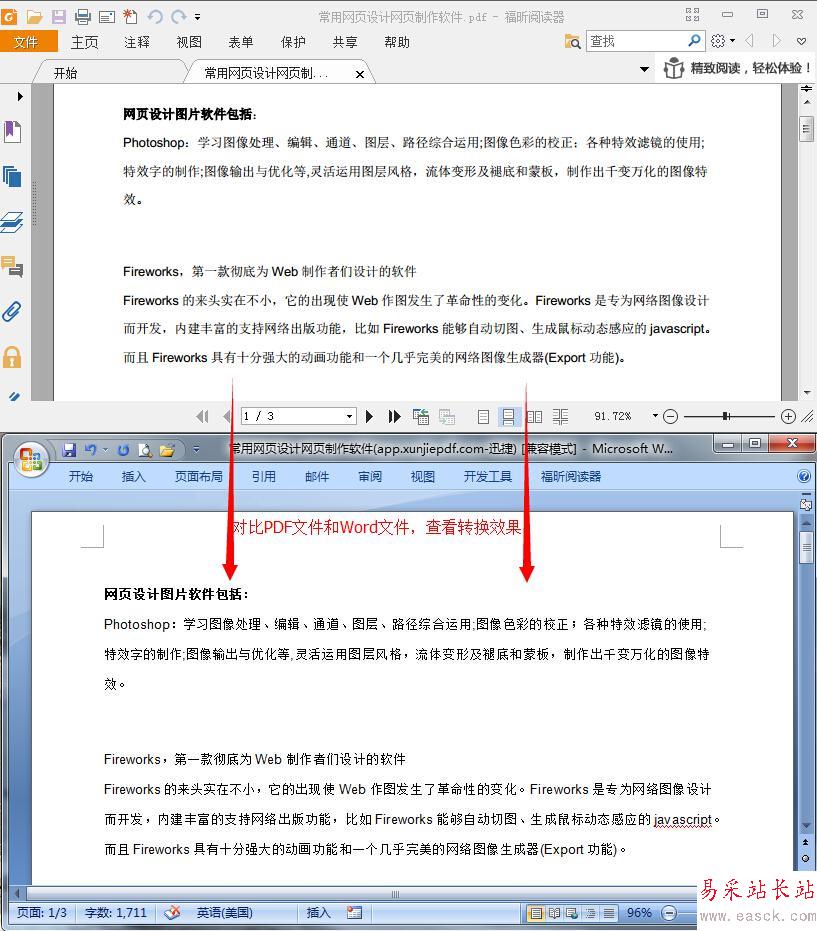Open the 帮助 tab in Foxit
This screenshot has height=931, width=817.
tap(397, 42)
